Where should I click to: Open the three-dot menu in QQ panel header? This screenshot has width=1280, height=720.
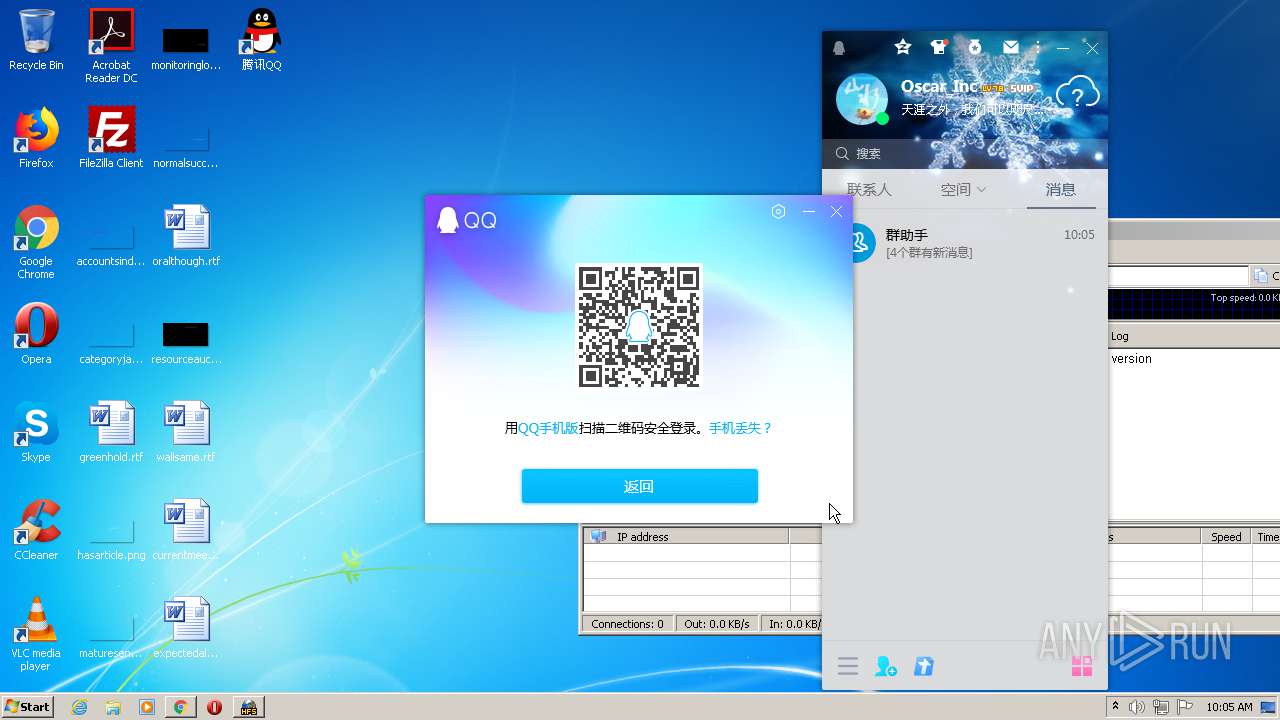tap(1038, 47)
